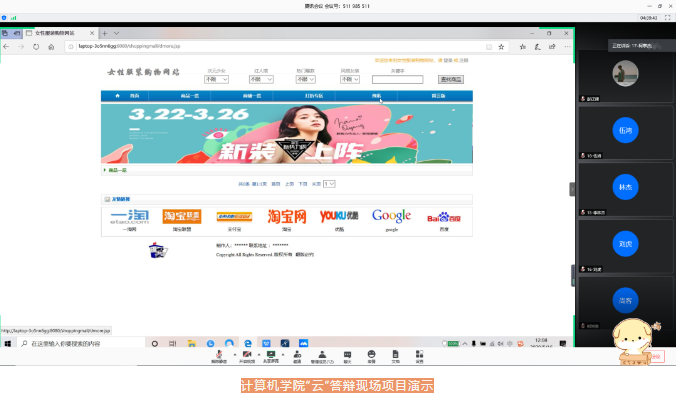Open the settings grid icon in meeting toolbar
This screenshot has height=398, width=679.
coord(419,357)
